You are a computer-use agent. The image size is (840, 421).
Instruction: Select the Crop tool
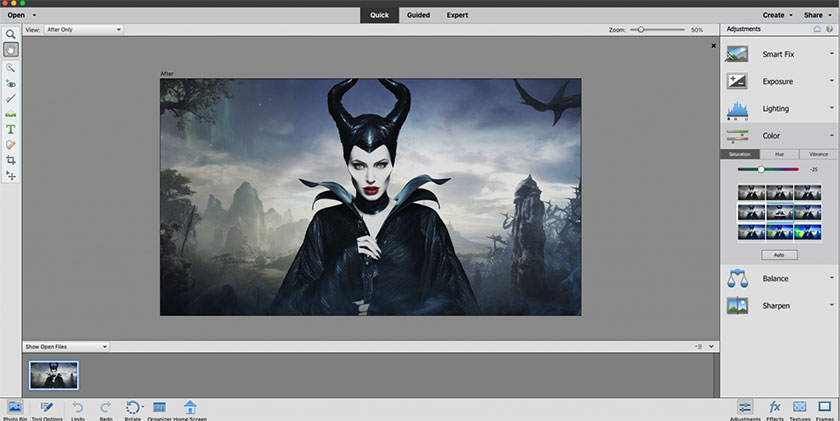(10, 160)
